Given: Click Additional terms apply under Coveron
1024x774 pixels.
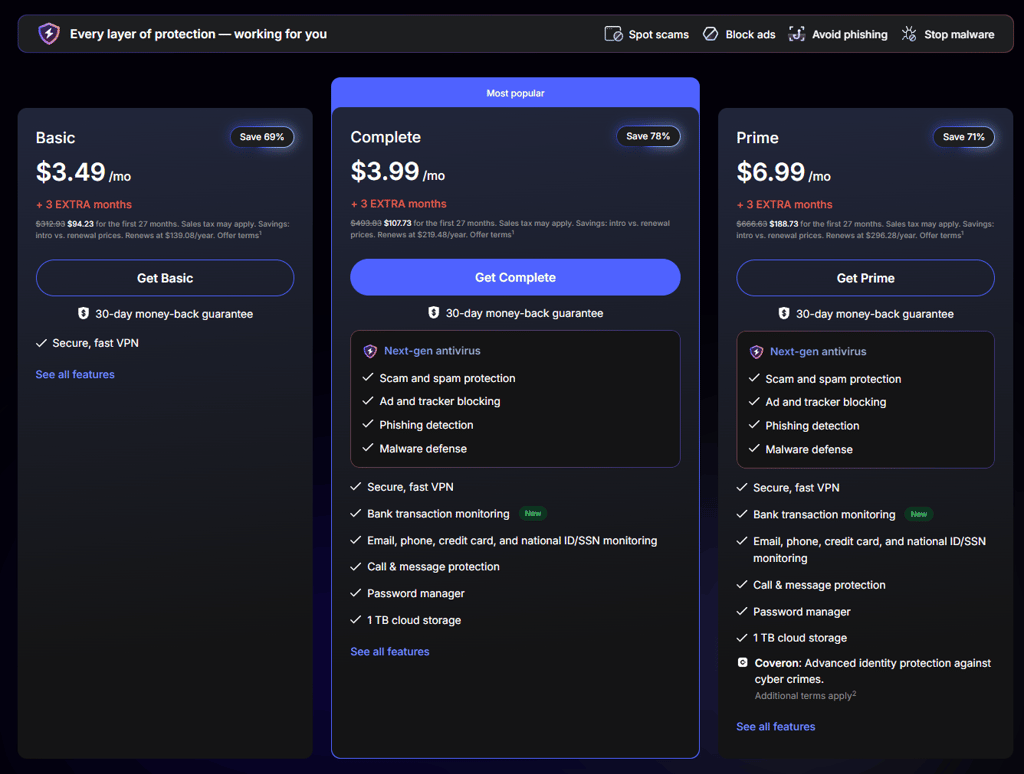Looking at the screenshot, I should (x=805, y=696).
